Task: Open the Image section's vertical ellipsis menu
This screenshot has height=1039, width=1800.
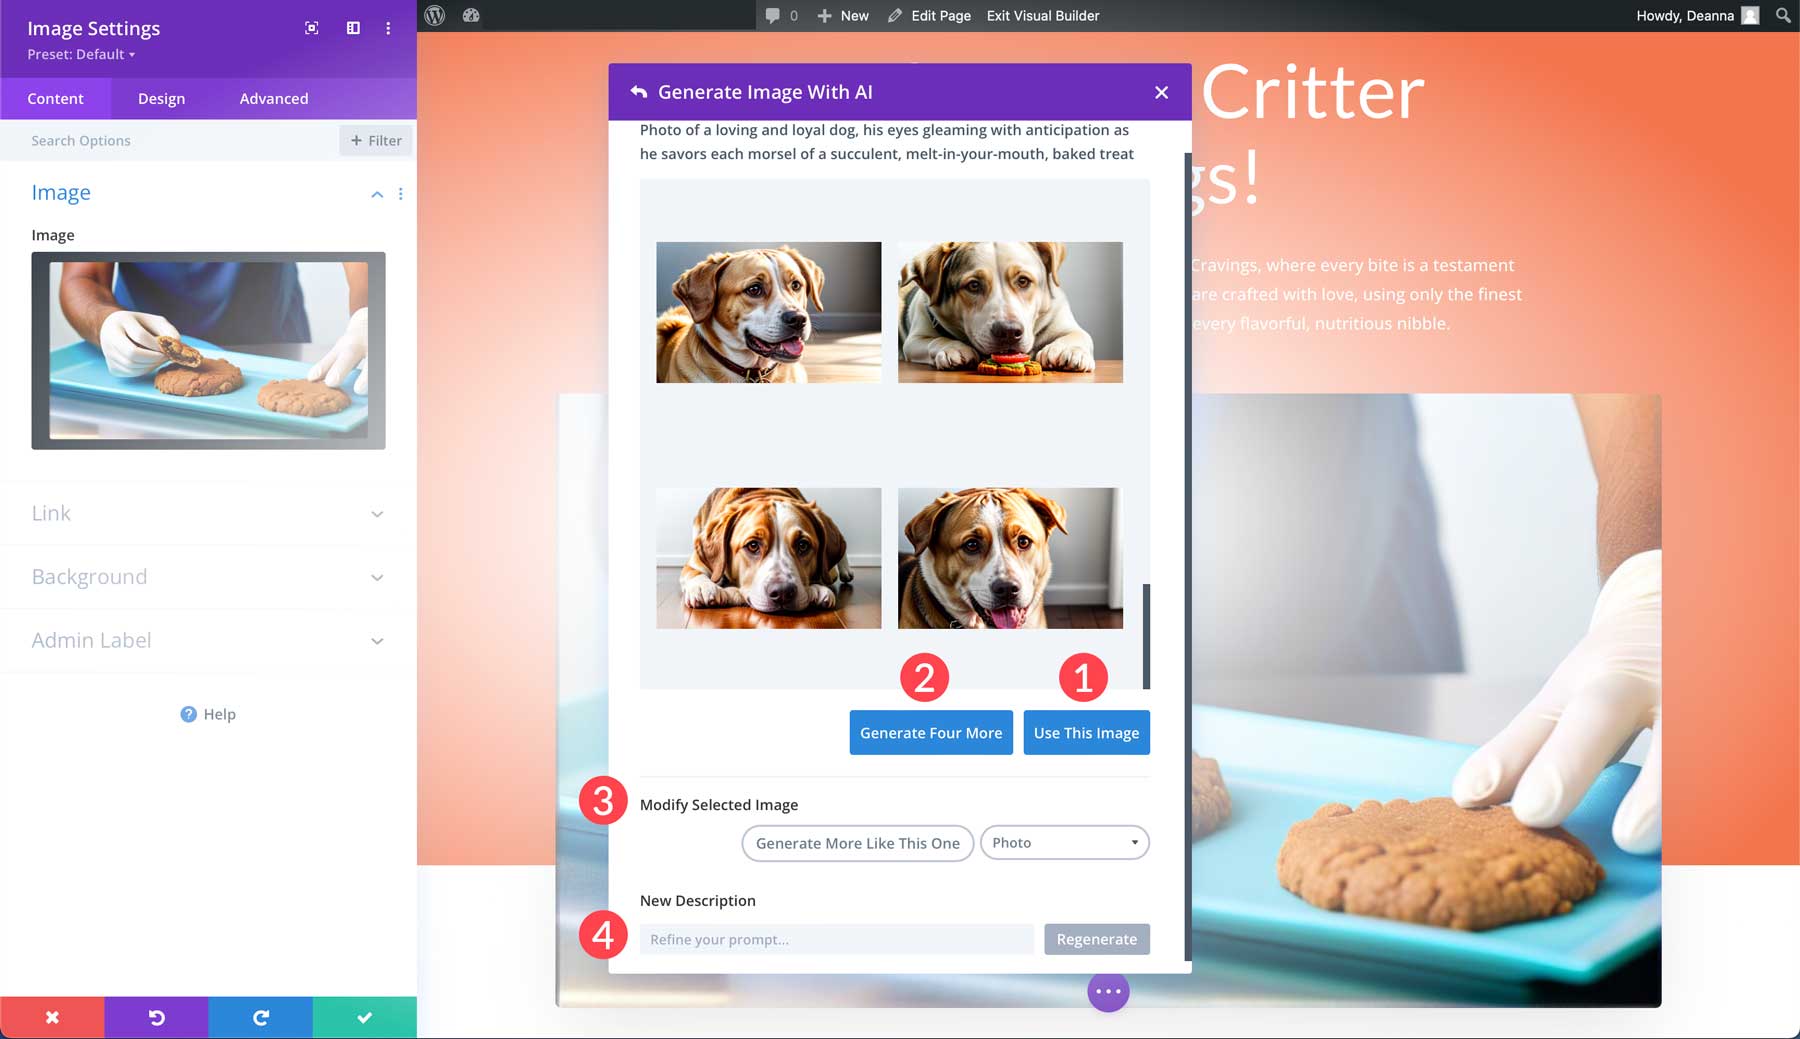Action: pos(401,194)
